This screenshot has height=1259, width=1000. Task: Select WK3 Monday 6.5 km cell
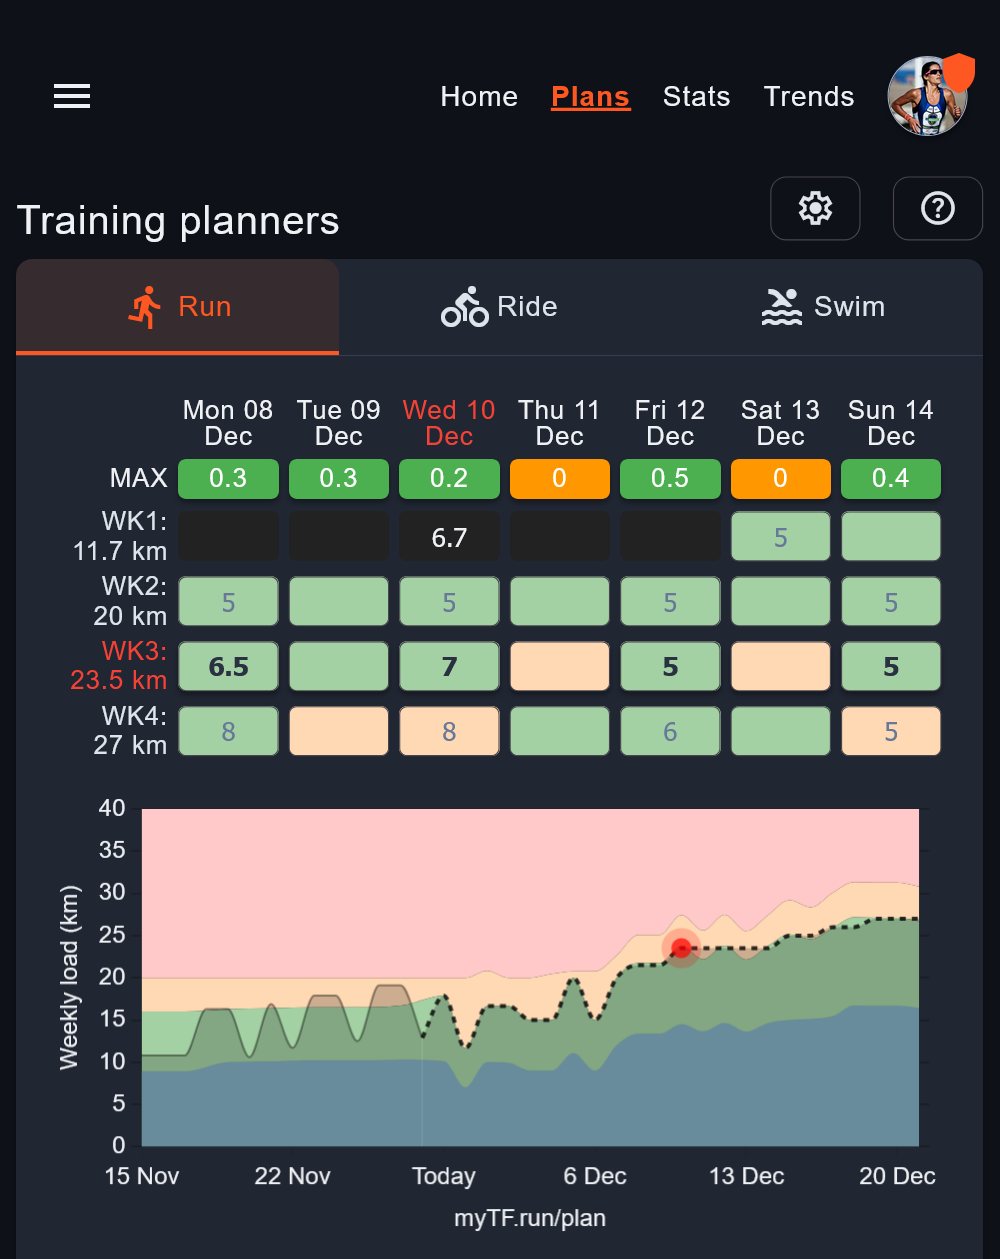(228, 667)
